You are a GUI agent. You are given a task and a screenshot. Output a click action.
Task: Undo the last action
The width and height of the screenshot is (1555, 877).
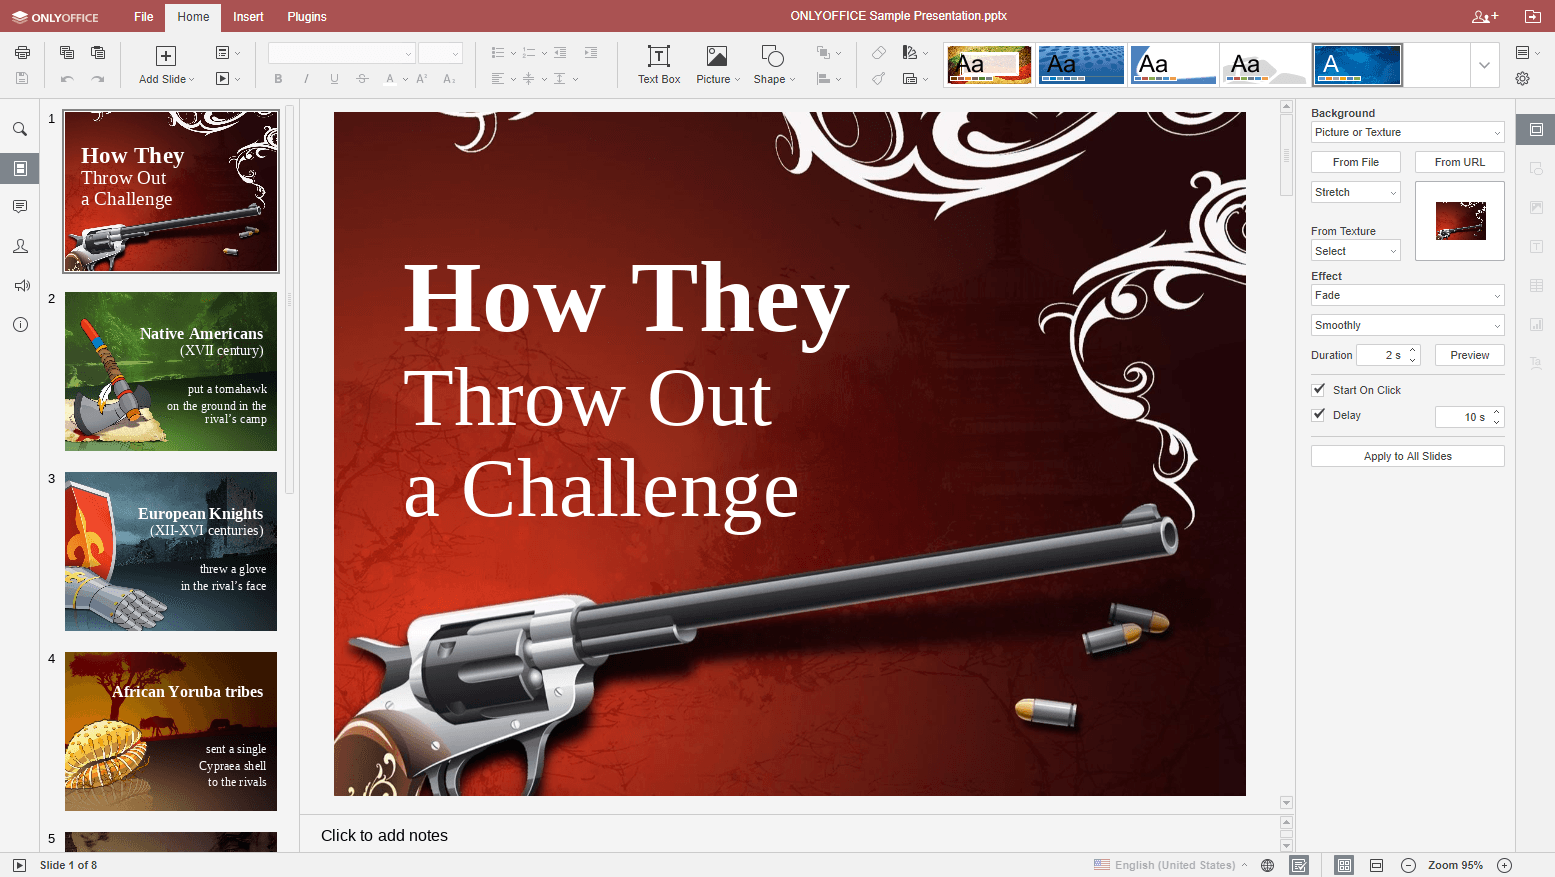coord(67,78)
